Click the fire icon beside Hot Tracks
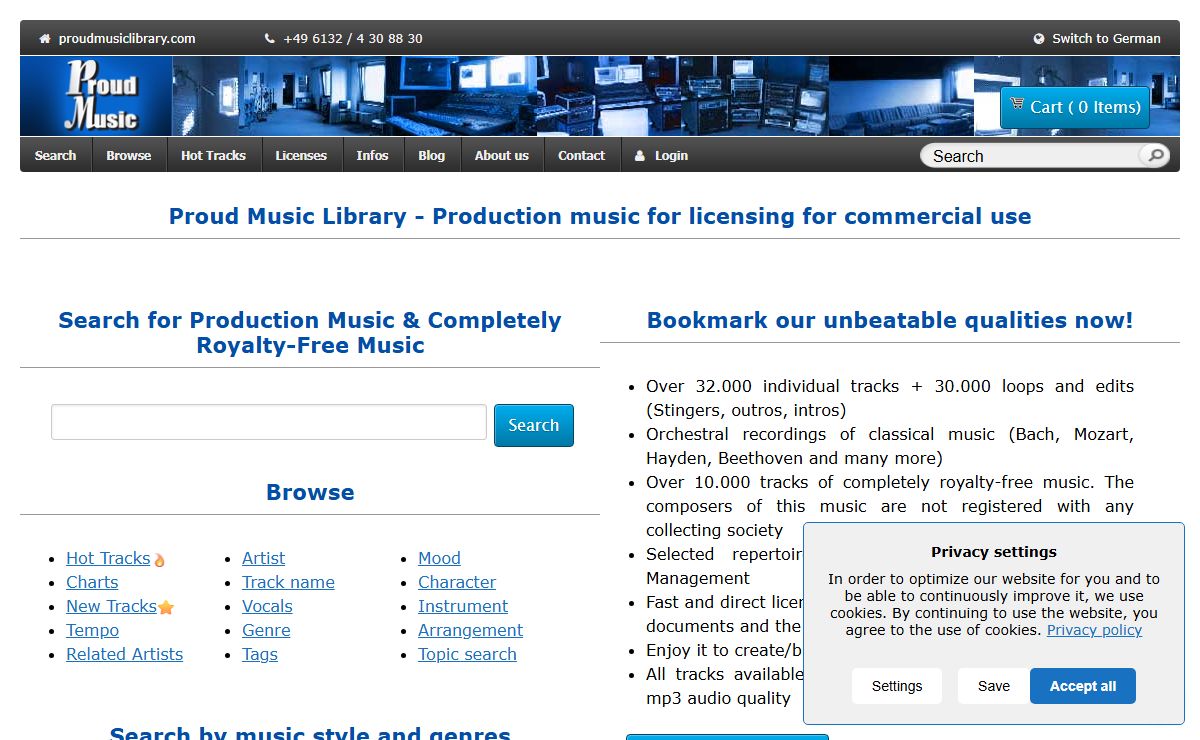This screenshot has width=1200, height=740. pos(159,560)
